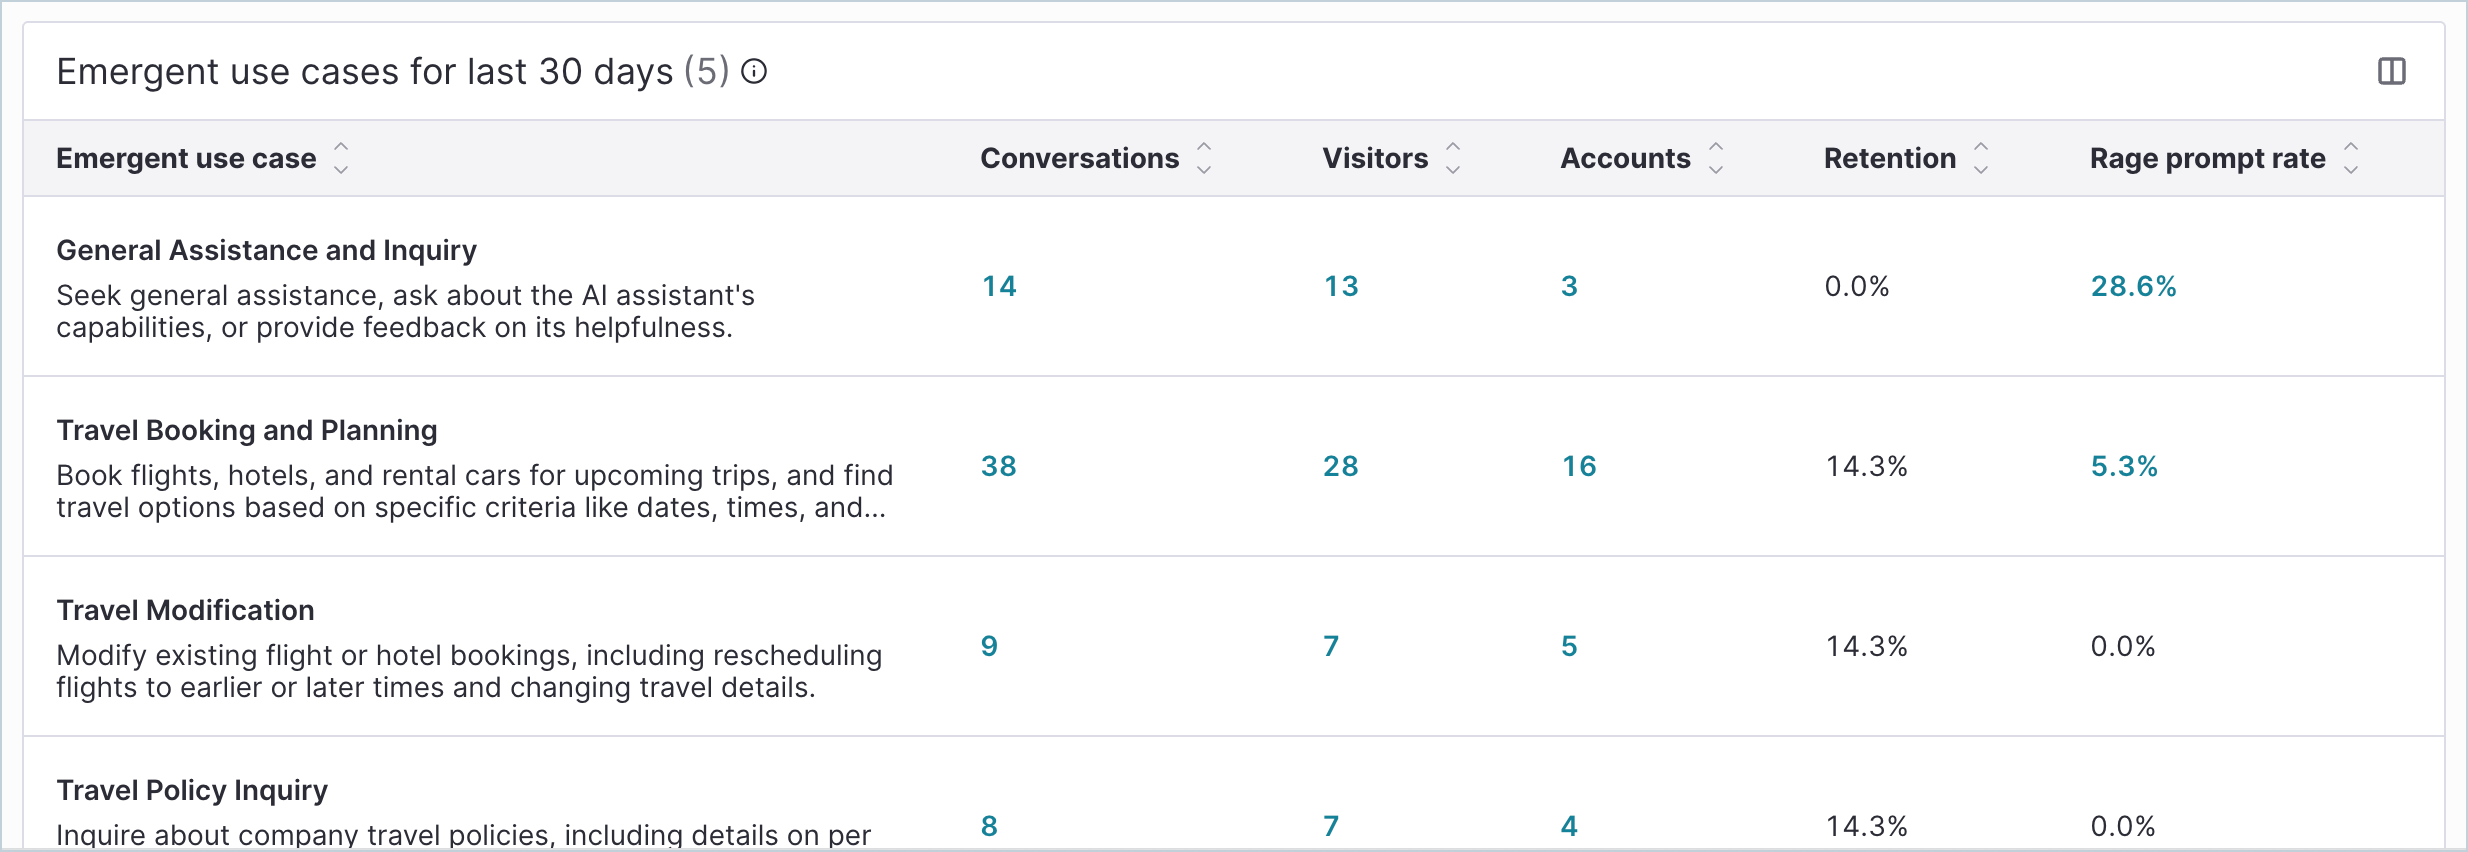This screenshot has height=852, width=2468.
Task: Click the 'Emergent use cases for last 30 days' title
Action: tap(365, 72)
